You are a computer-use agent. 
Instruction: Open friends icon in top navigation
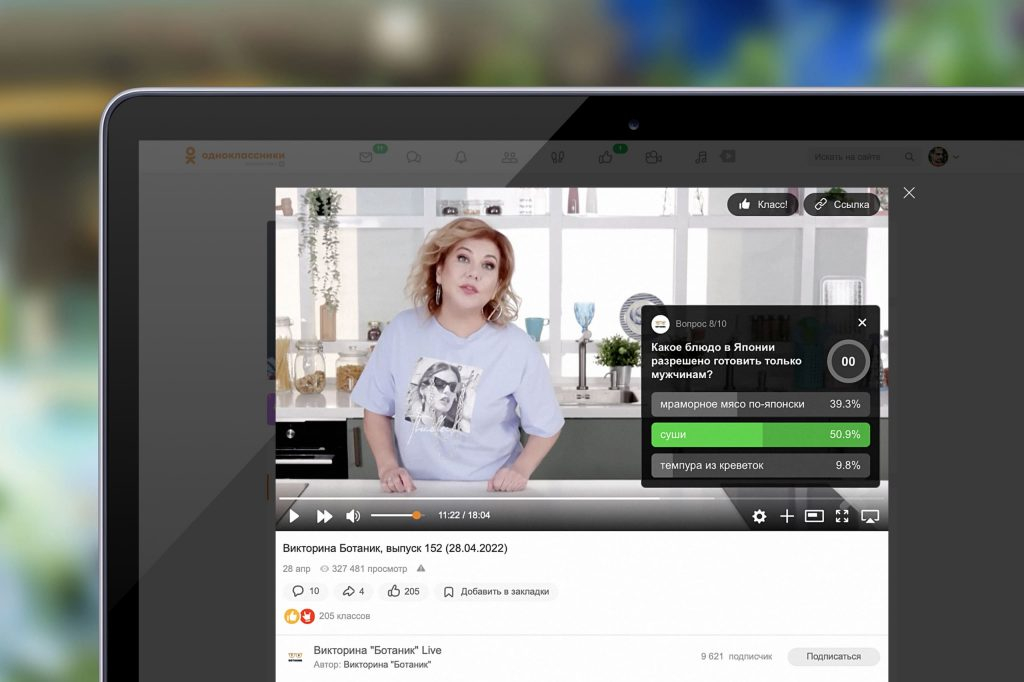[x=509, y=157]
